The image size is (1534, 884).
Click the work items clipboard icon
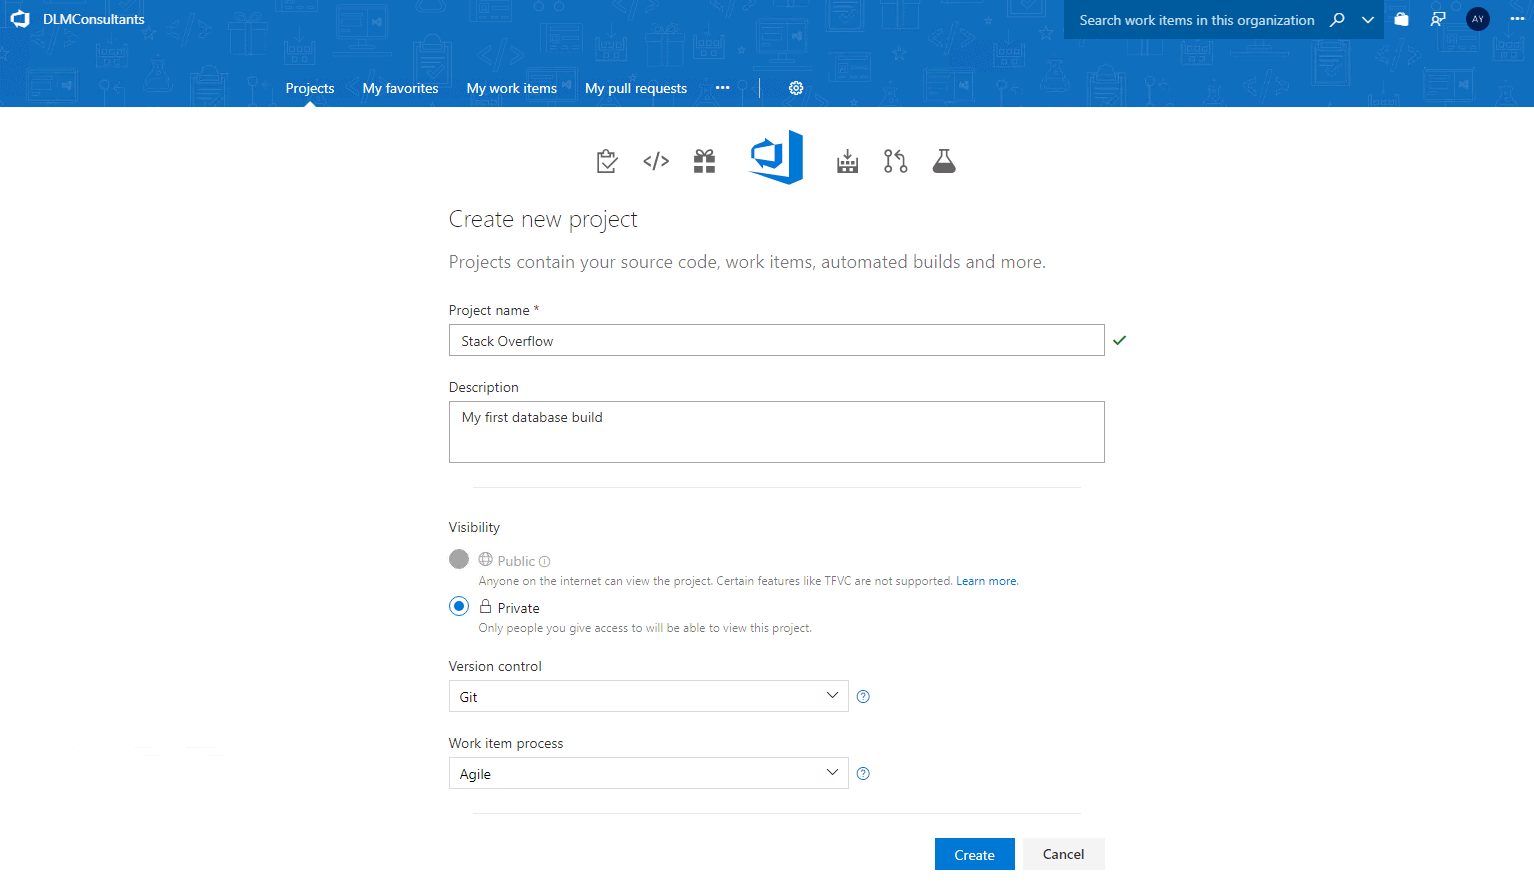(x=607, y=161)
